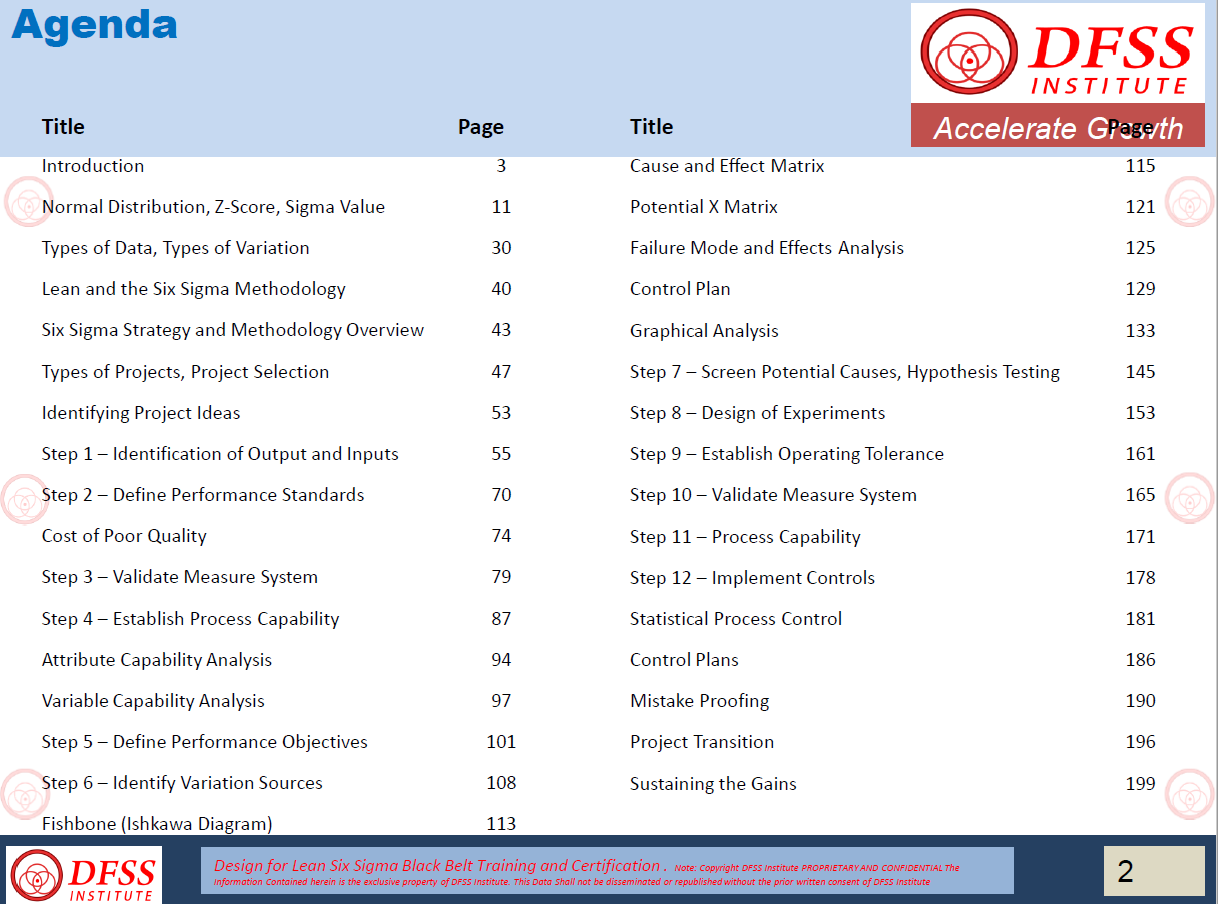This screenshot has height=904, width=1218.
Task: Click the Variable Capability Analysis entry
Action: tap(153, 701)
